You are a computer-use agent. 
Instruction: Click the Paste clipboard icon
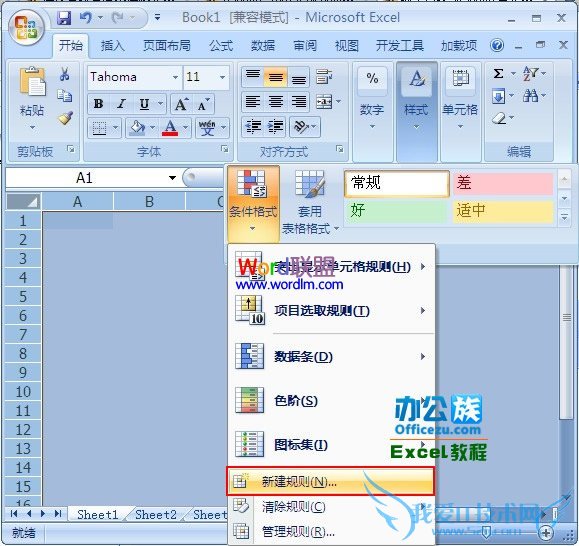32,82
